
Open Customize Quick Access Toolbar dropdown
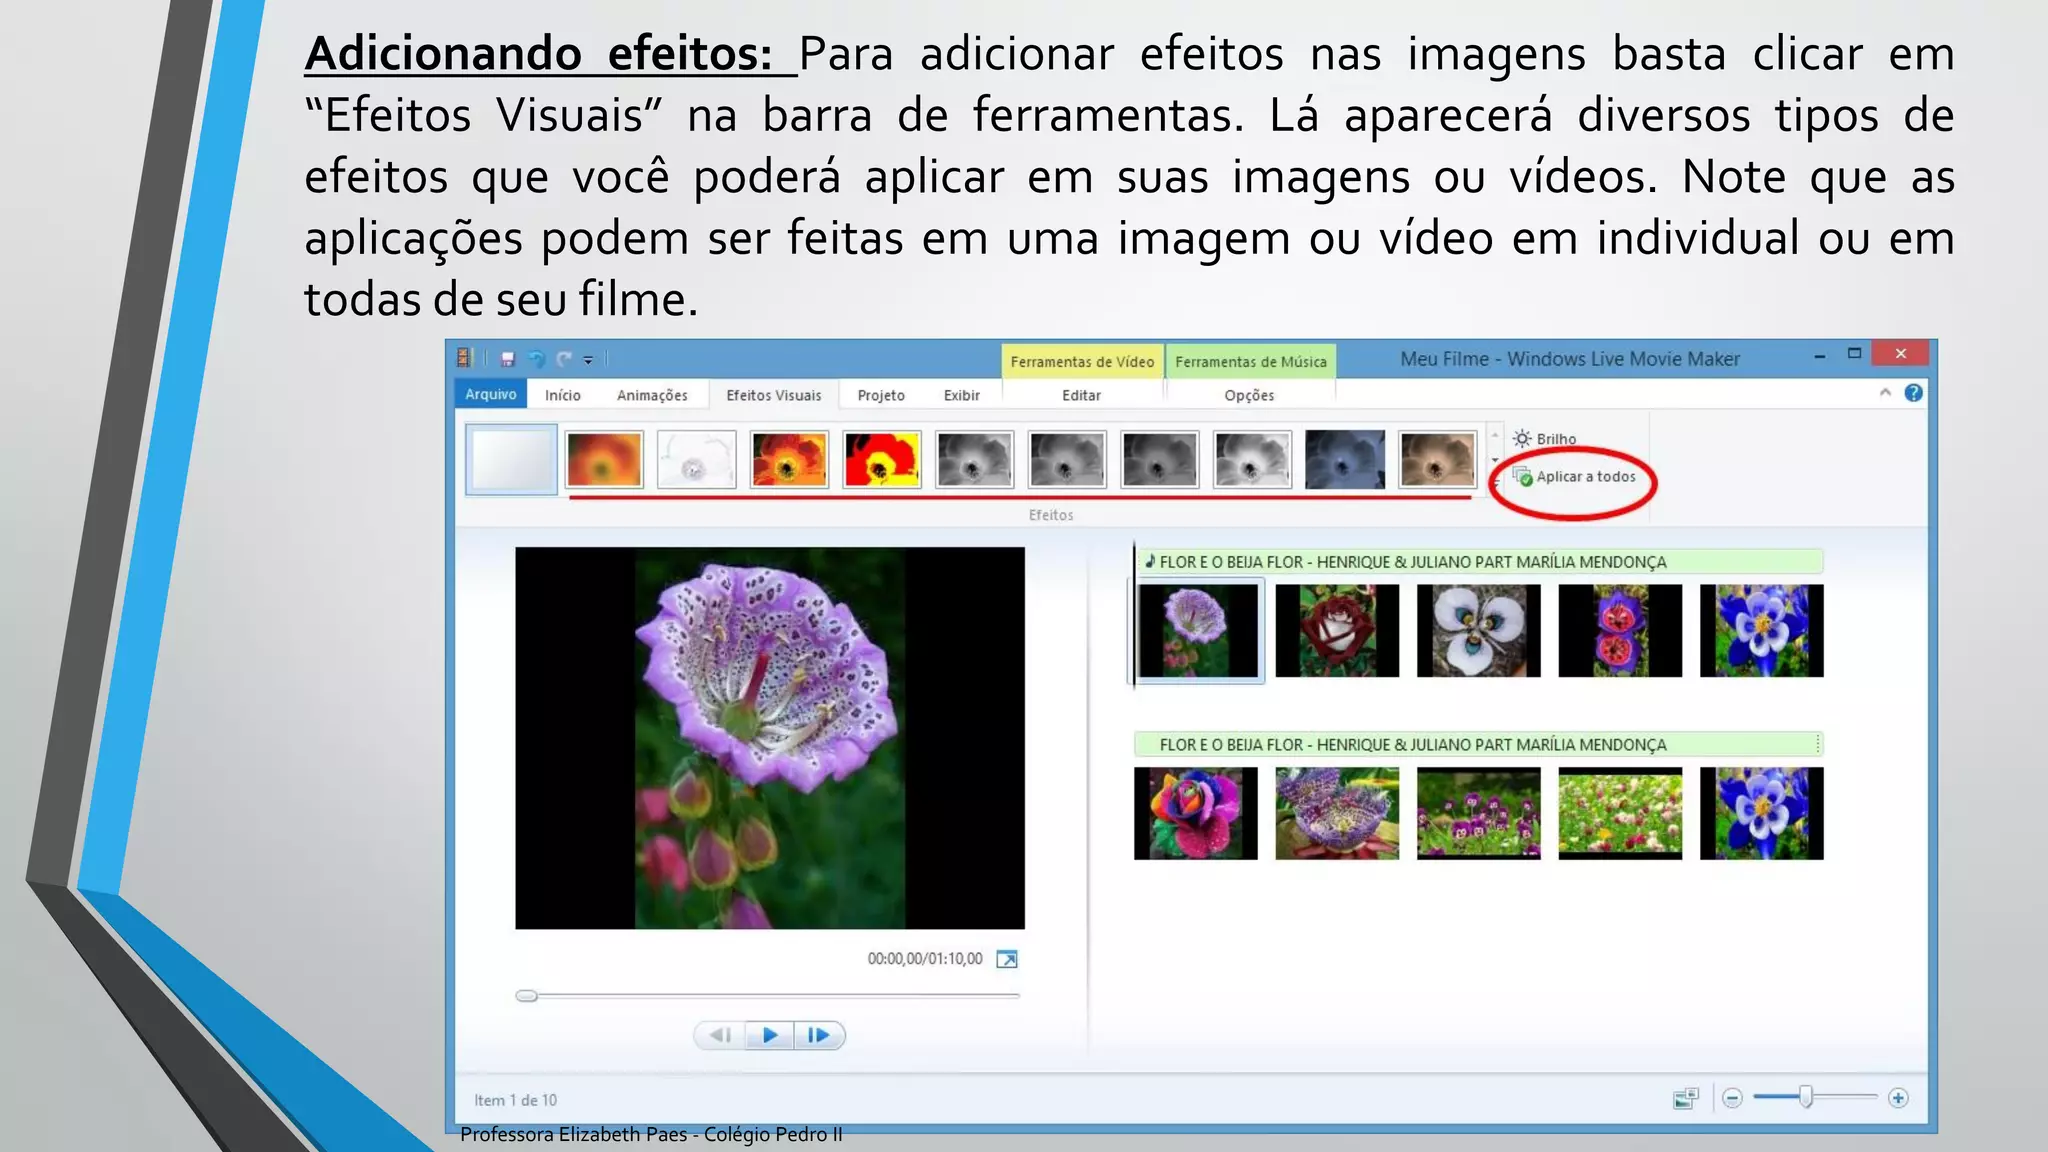589,359
